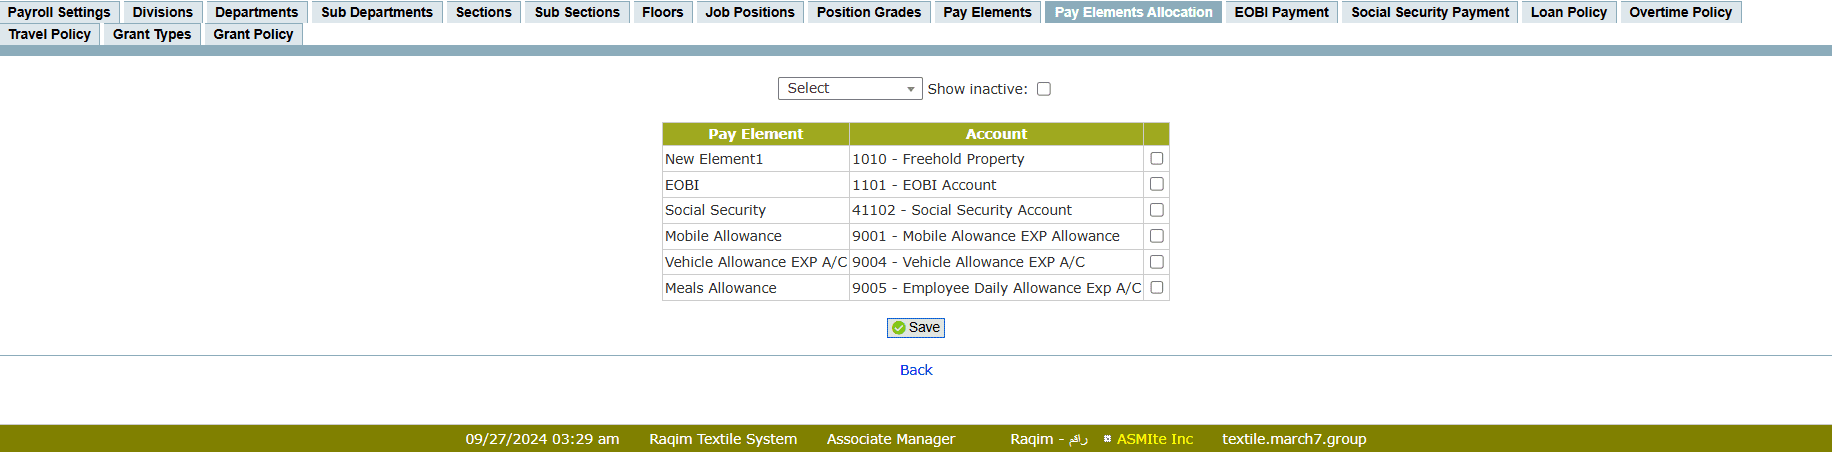The height and width of the screenshot is (452, 1832).
Task: Switch to the Payroll Settings tab
Action: click(59, 12)
